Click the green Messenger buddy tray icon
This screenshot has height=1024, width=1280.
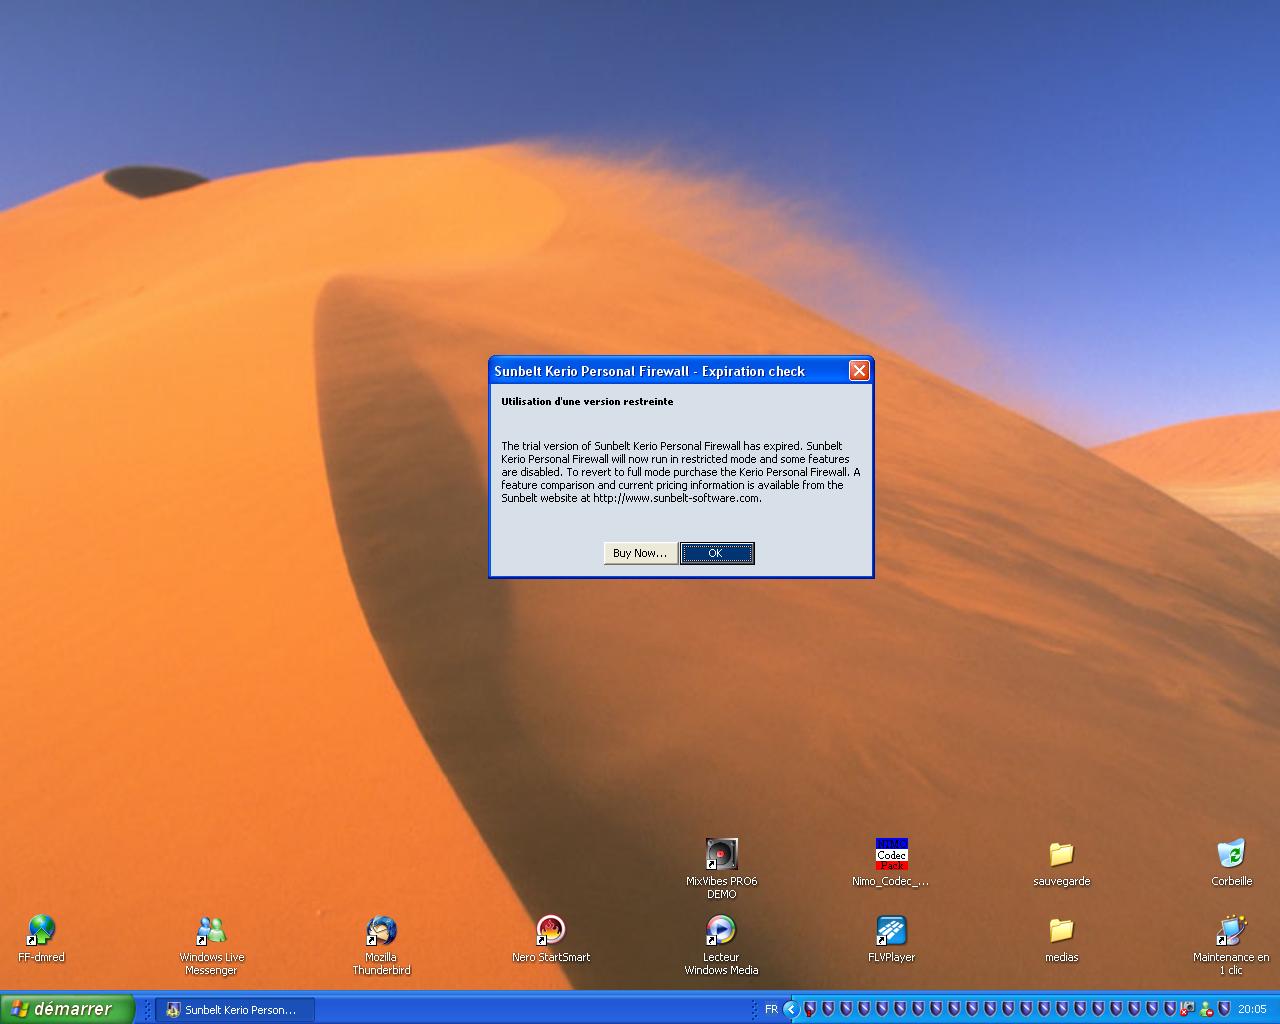[1206, 1009]
